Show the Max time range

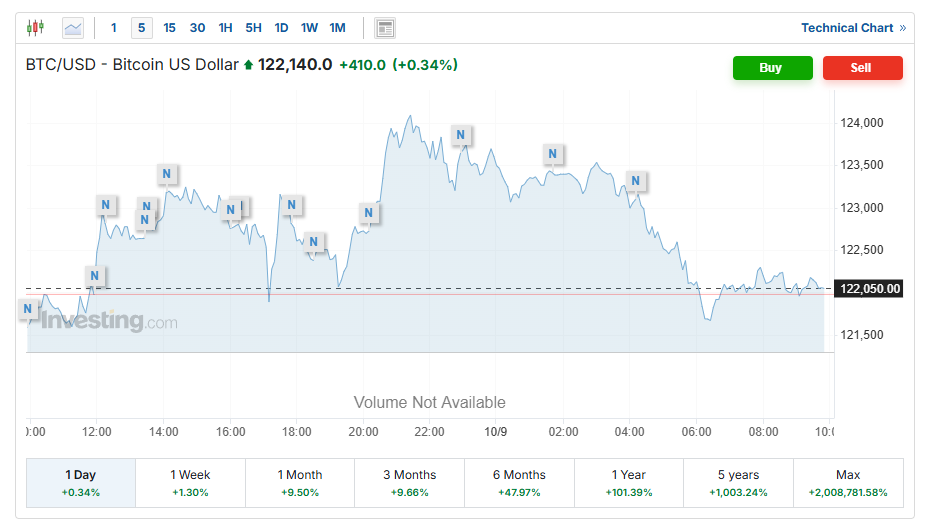[x=847, y=482]
